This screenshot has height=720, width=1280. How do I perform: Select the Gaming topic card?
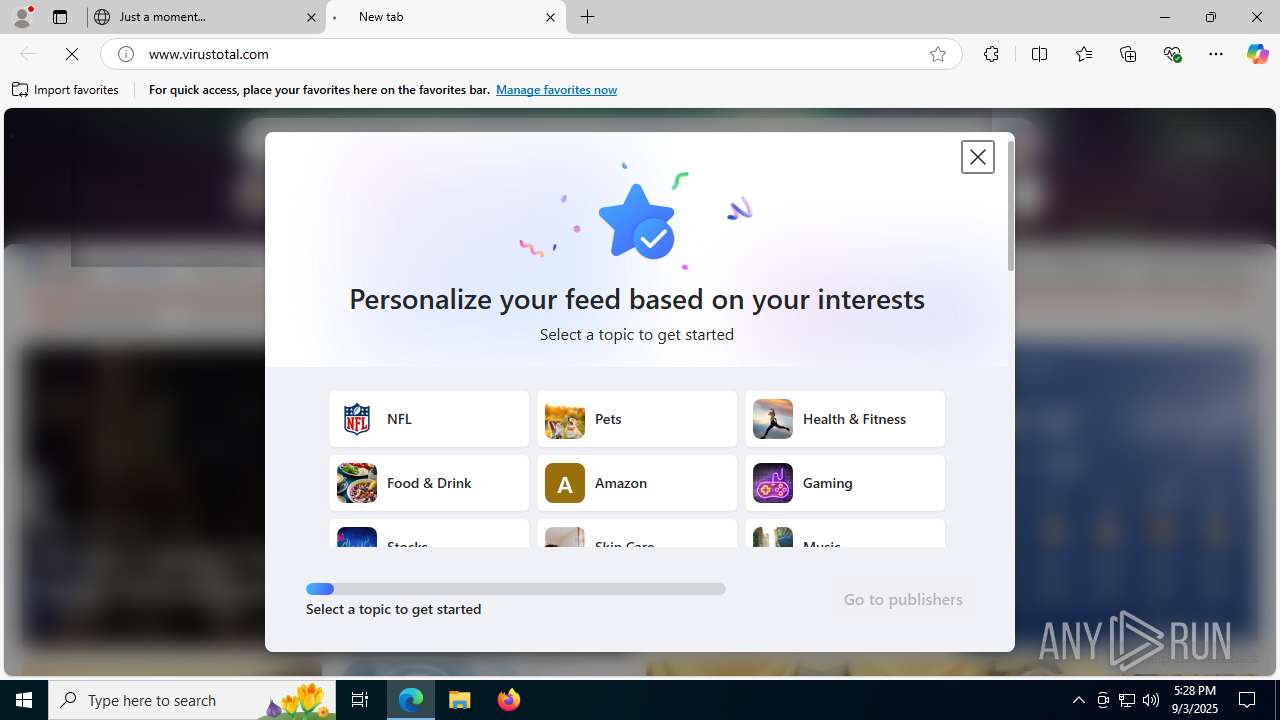coord(845,483)
